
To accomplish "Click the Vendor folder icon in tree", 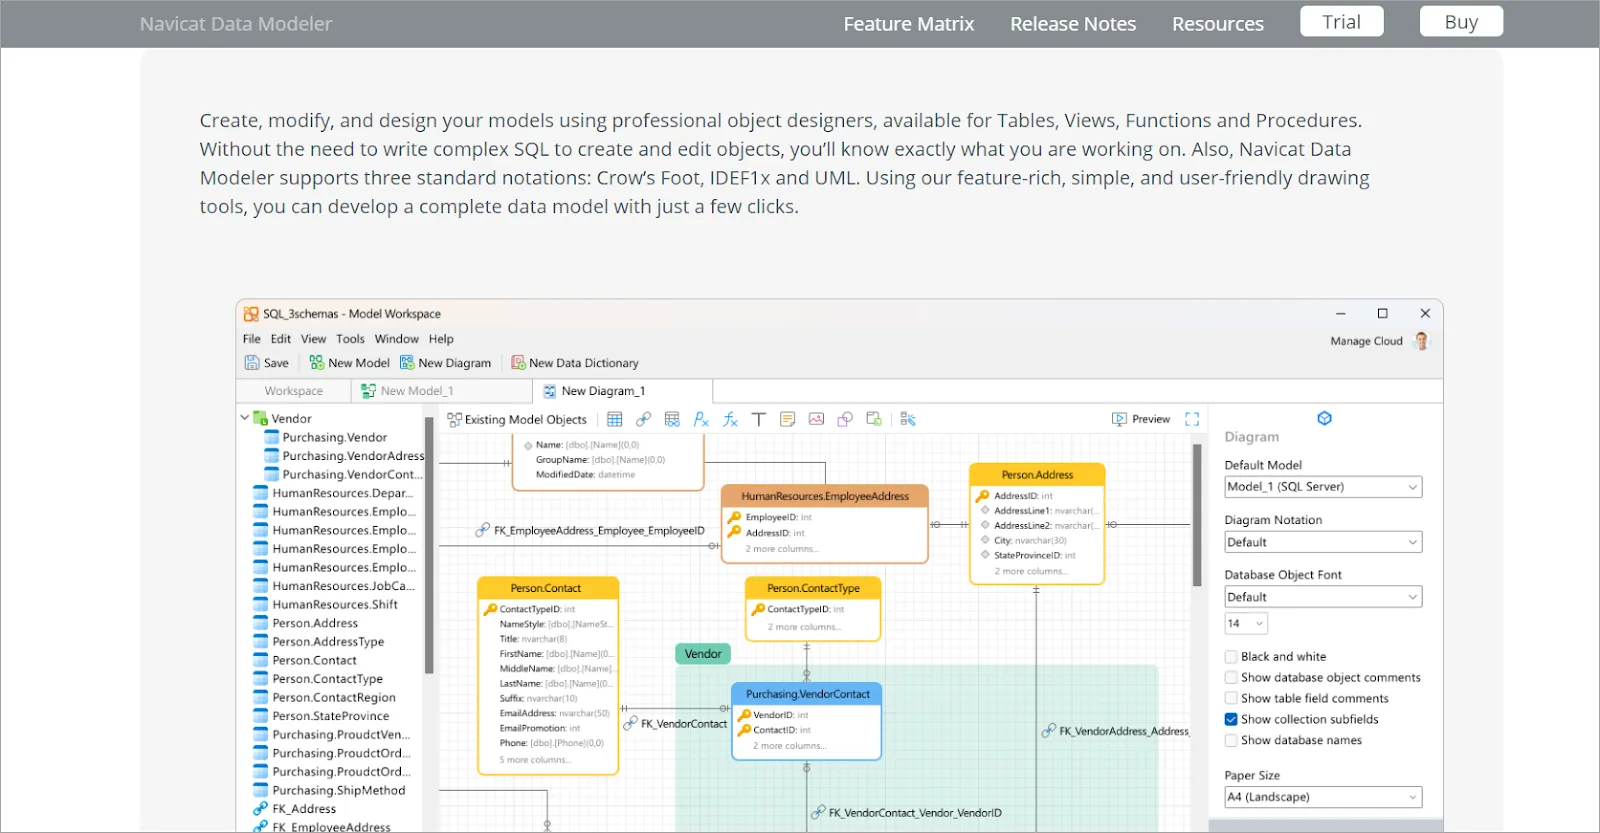I will (x=260, y=419).
